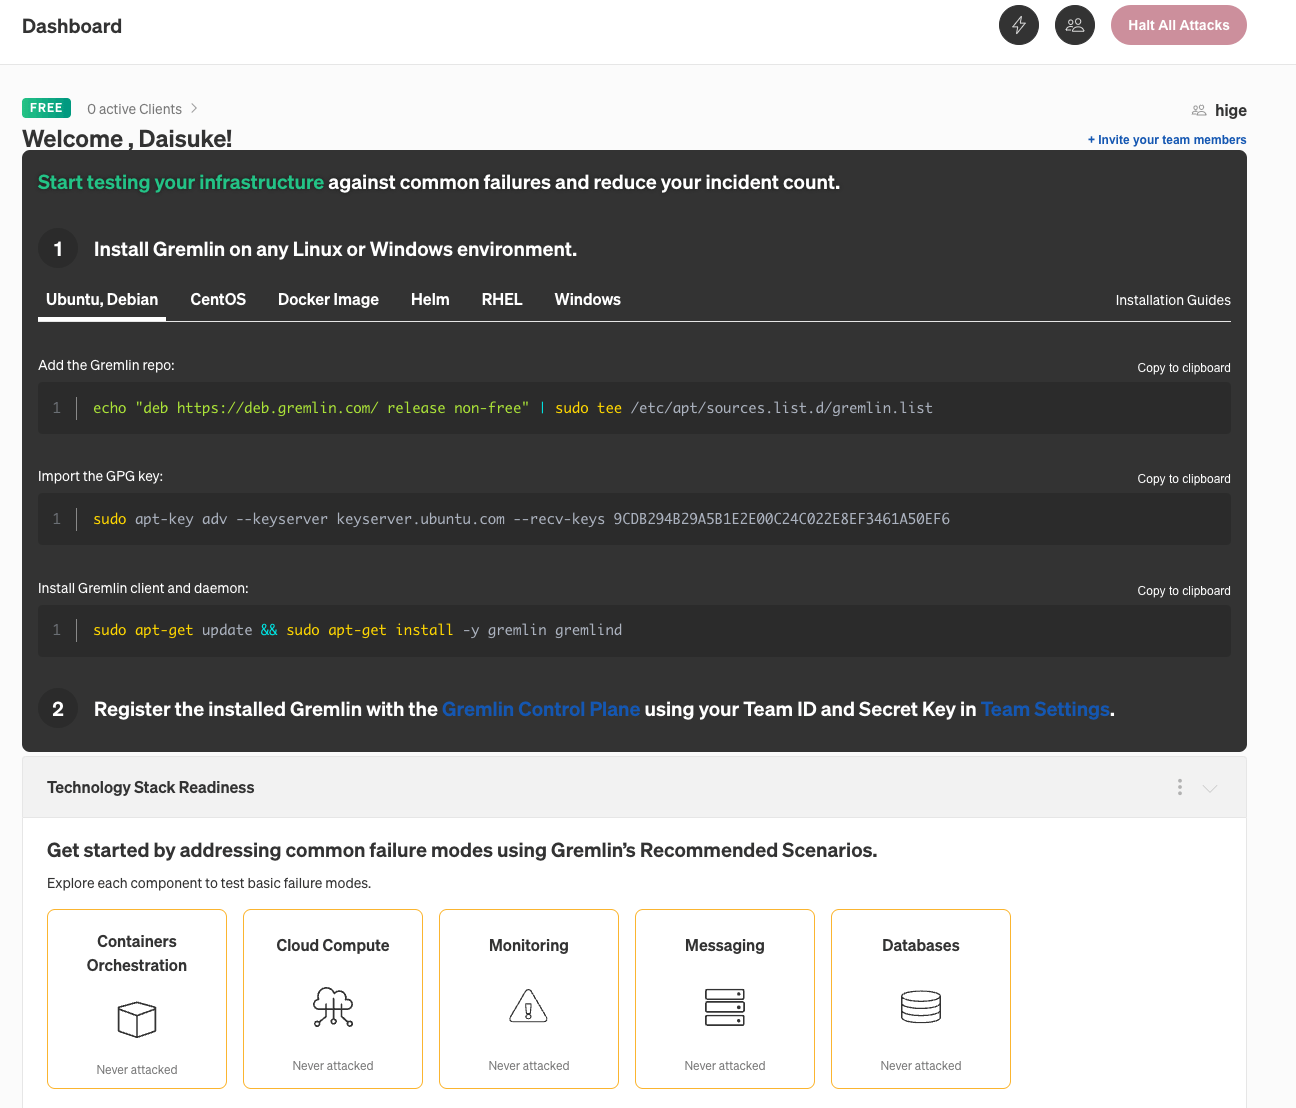Copy the Gremlin repo command to clipboard
This screenshot has width=1296, height=1108.
pyautogui.click(x=1184, y=368)
